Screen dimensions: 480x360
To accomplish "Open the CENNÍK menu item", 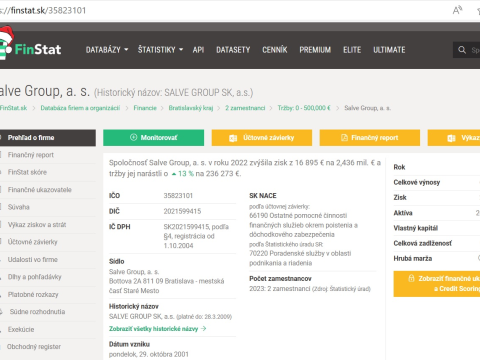I will tap(275, 50).
